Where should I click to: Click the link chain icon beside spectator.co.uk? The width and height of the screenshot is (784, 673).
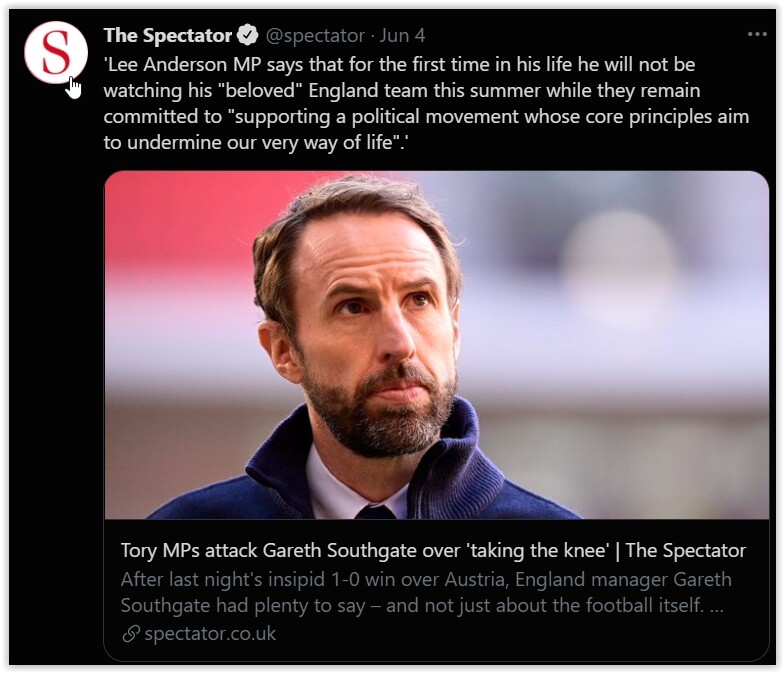(130, 633)
